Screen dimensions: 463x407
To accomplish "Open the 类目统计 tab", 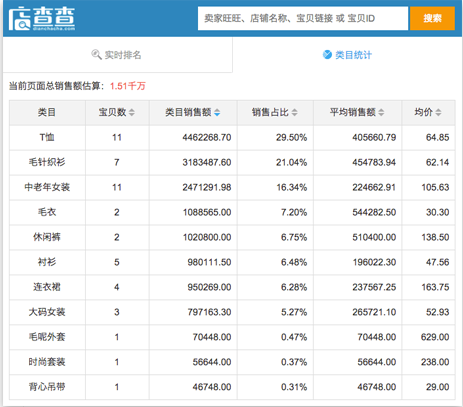I will point(347,55).
